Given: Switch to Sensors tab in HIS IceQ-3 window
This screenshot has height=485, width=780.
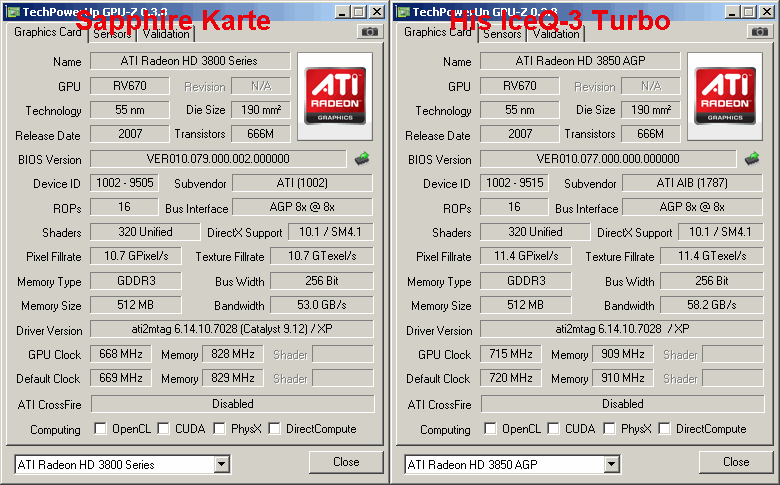Looking at the screenshot, I should click(x=502, y=34).
